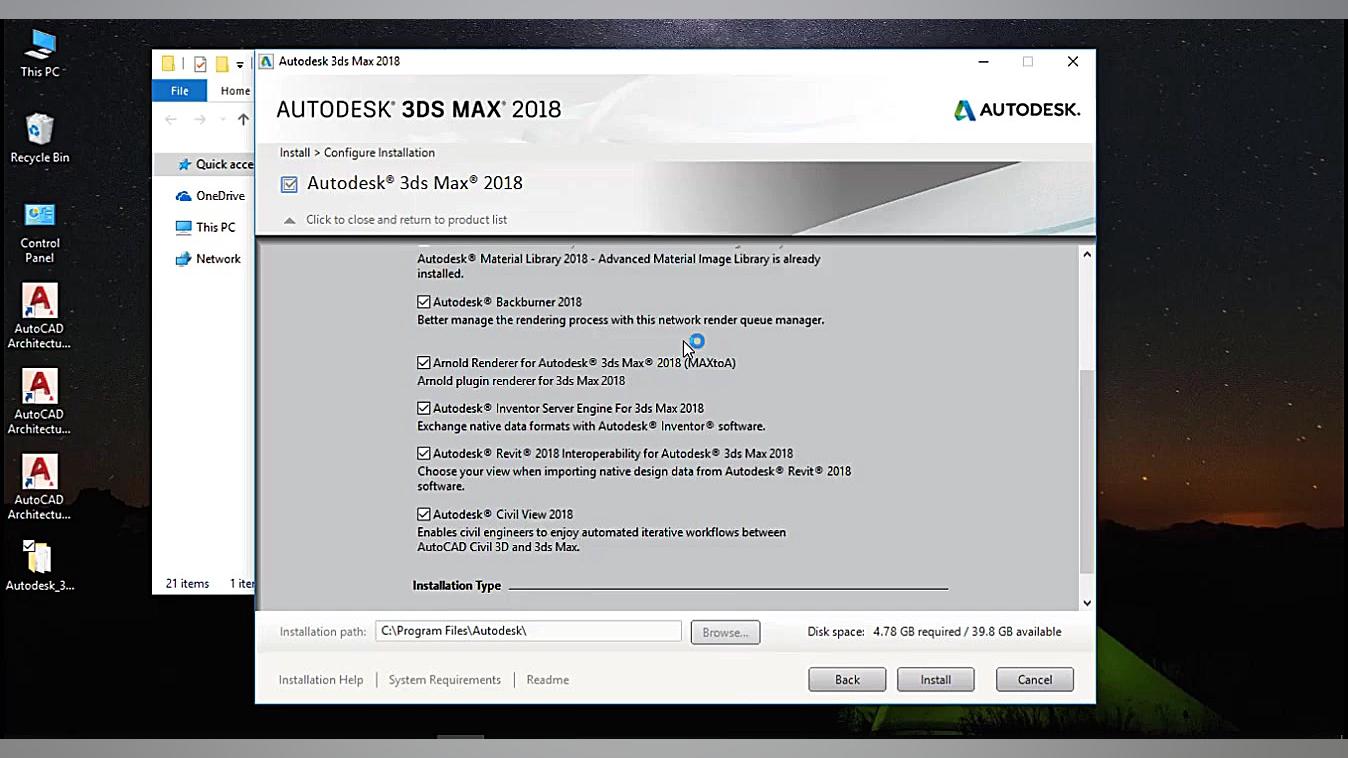The width and height of the screenshot is (1348, 758).
Task: Click the new folder icon in Explorer title bar
Action: point(222,64)
